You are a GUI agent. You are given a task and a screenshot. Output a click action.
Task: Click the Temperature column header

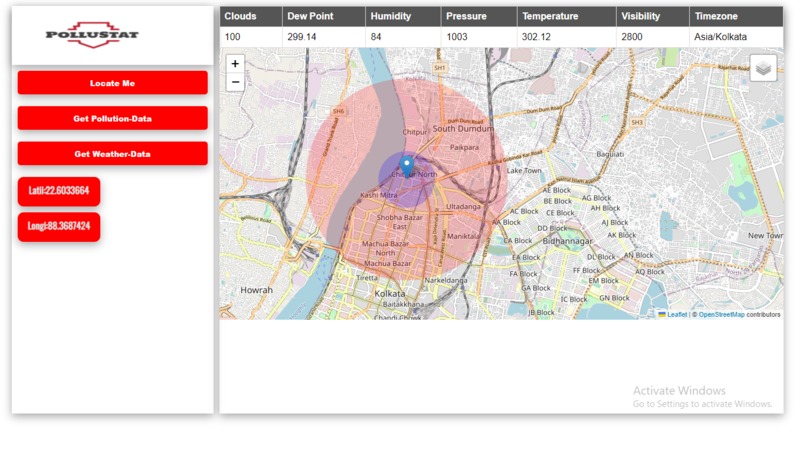(x=566, y=16)
